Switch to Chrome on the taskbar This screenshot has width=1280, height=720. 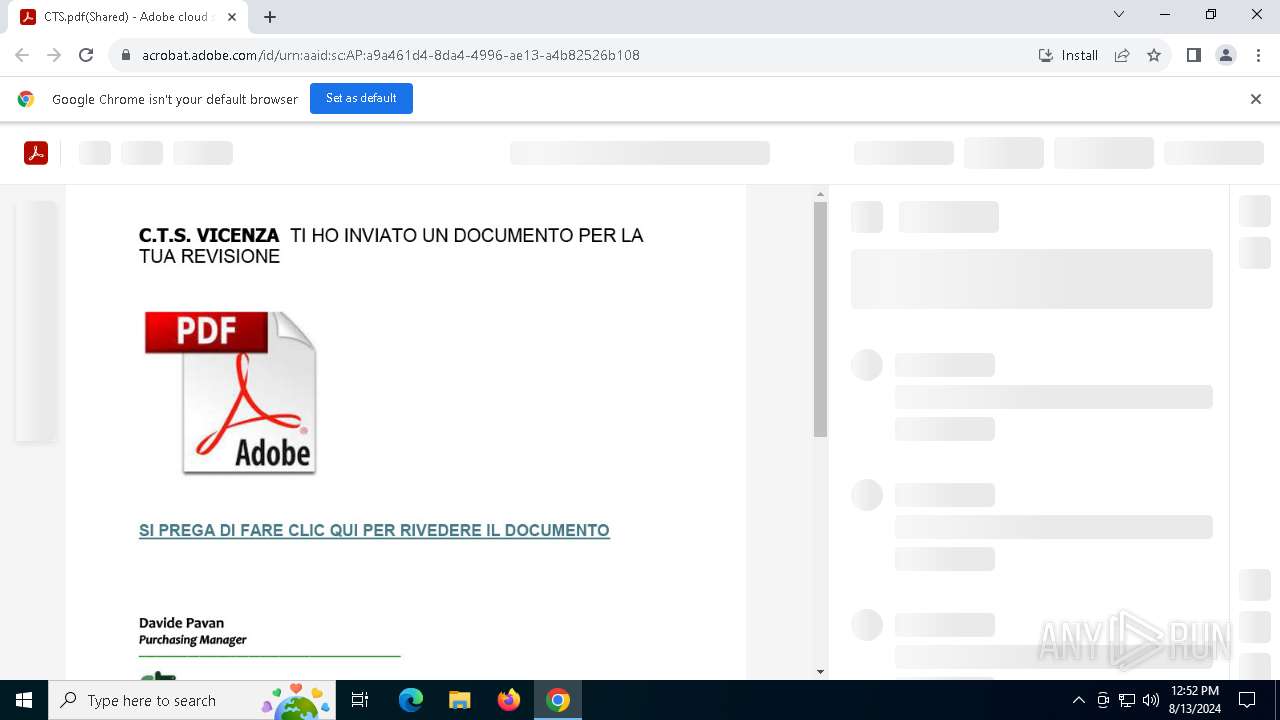coord(557,700)
